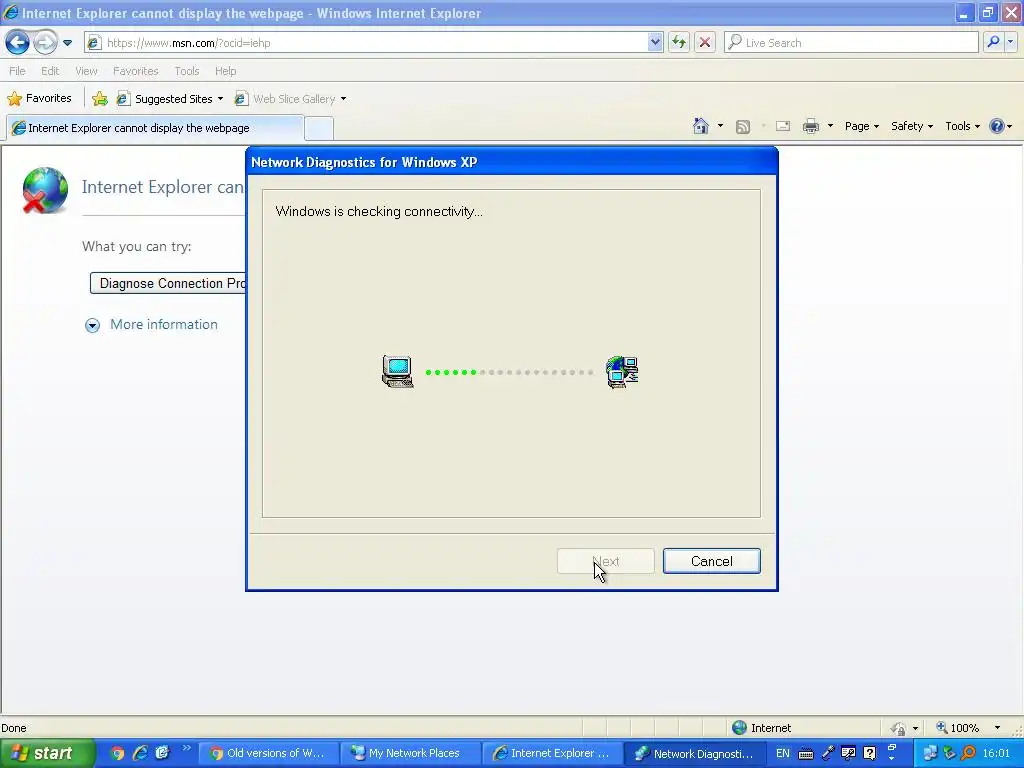The width and height of the screenshot is (1024, 768).
Task: Launch Chrome from the Quick Launch bar
Action: click(x=117, y=753)
